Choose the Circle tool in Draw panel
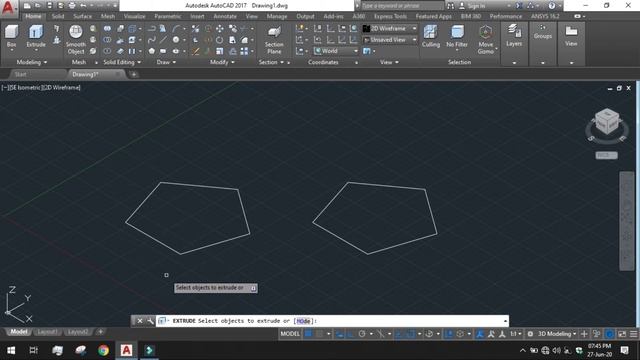Viewport: 640px width, 360px height. click(x=176, y=40)
